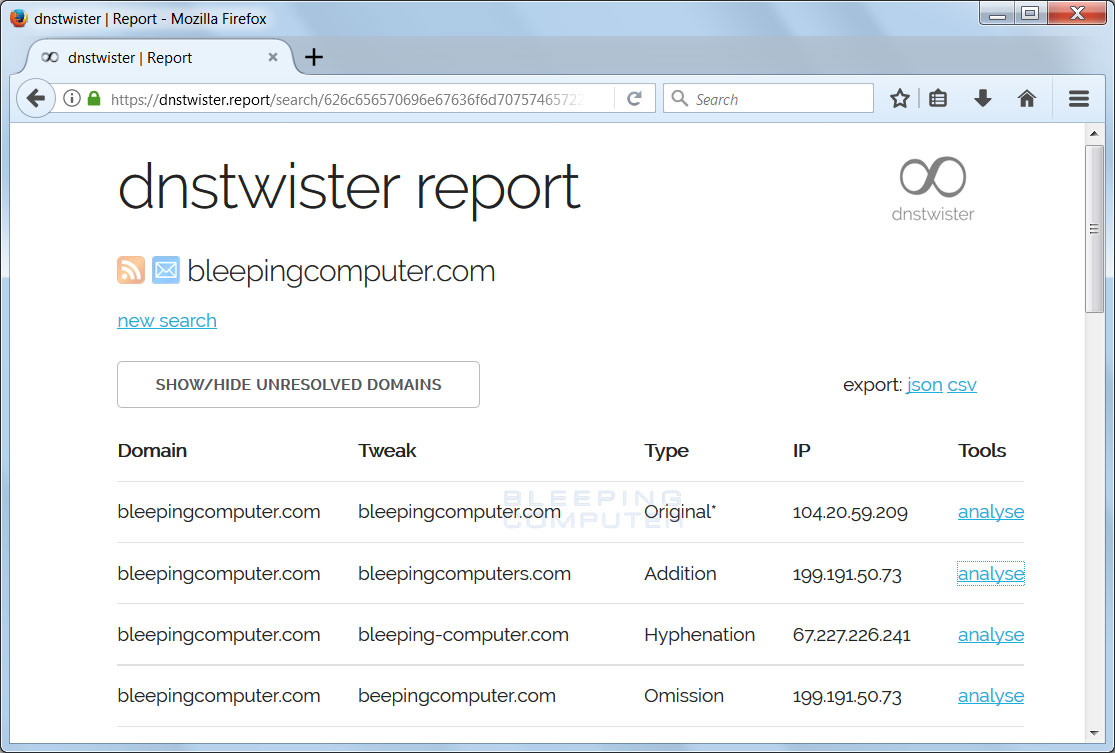Image resolution: width=1115 pixels, height=753 pixels.
Task: View the green padlock security details
Action: (94, 98)
